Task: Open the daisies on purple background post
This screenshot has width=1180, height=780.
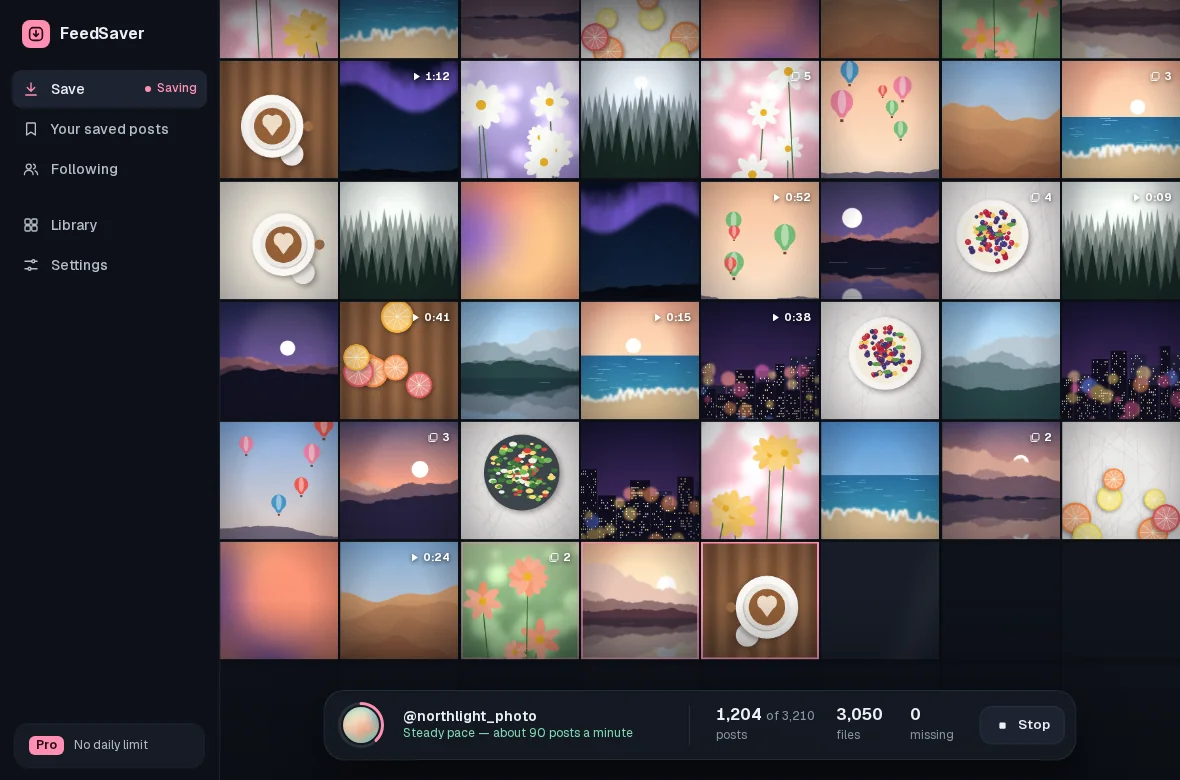Action: pyautogui.click(x=519, y=120)
